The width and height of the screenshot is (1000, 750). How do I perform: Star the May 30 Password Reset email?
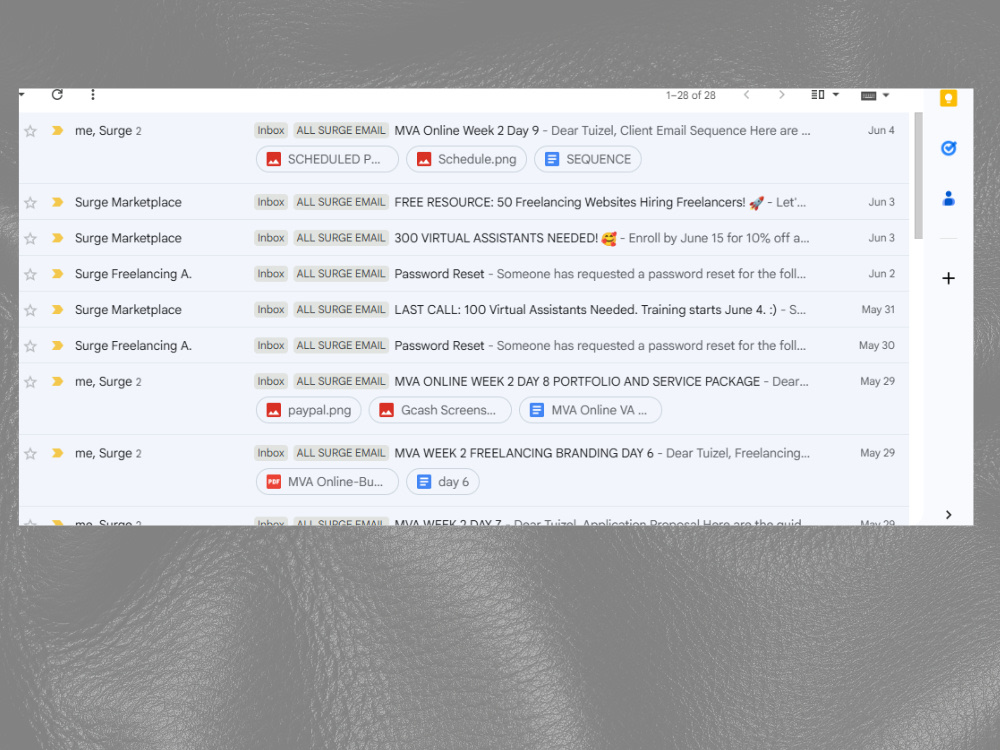30,346
